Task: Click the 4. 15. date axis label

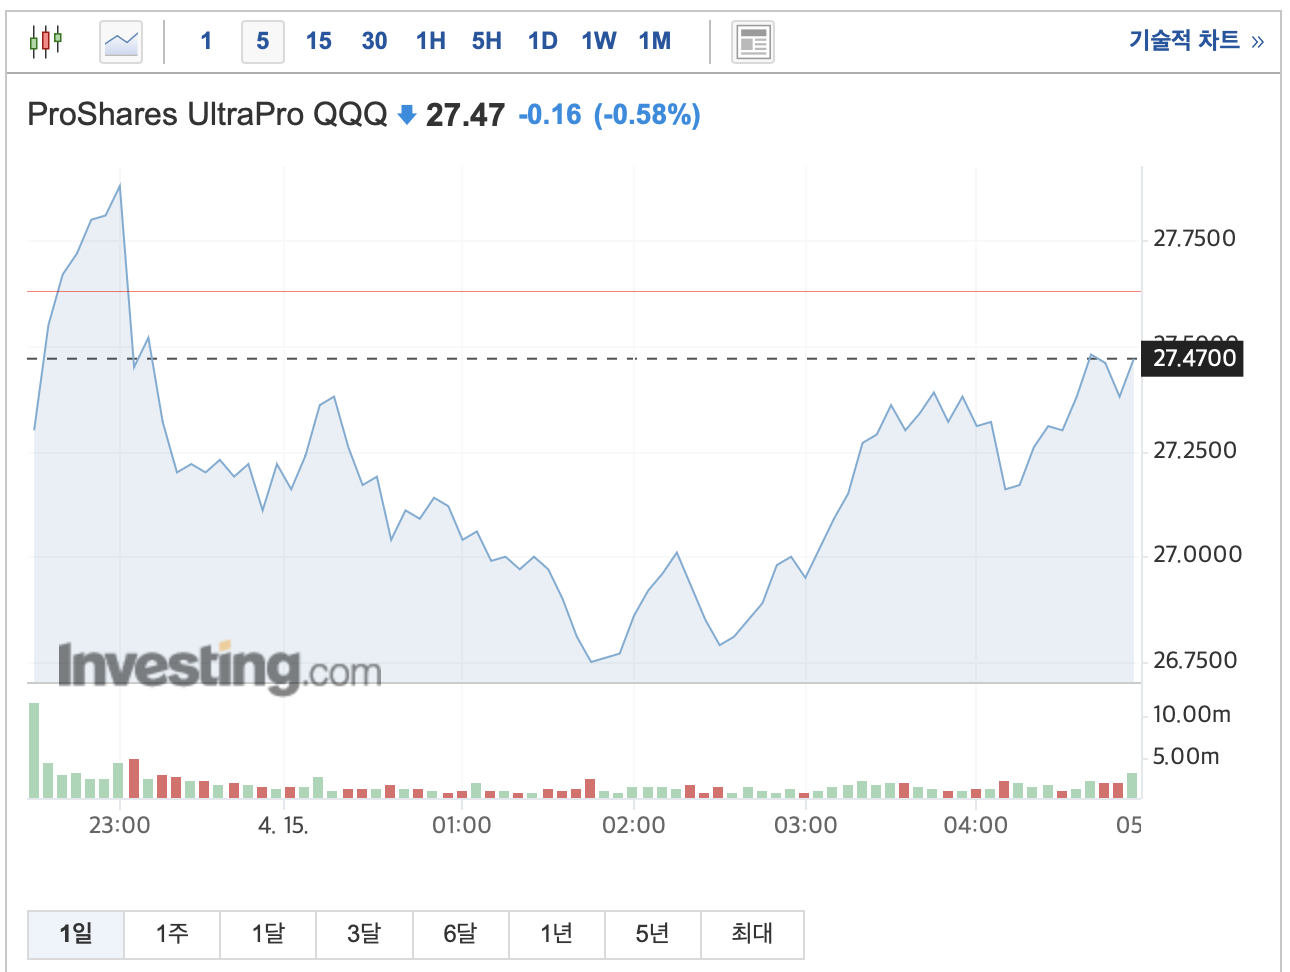Action: tap(283, 826)
